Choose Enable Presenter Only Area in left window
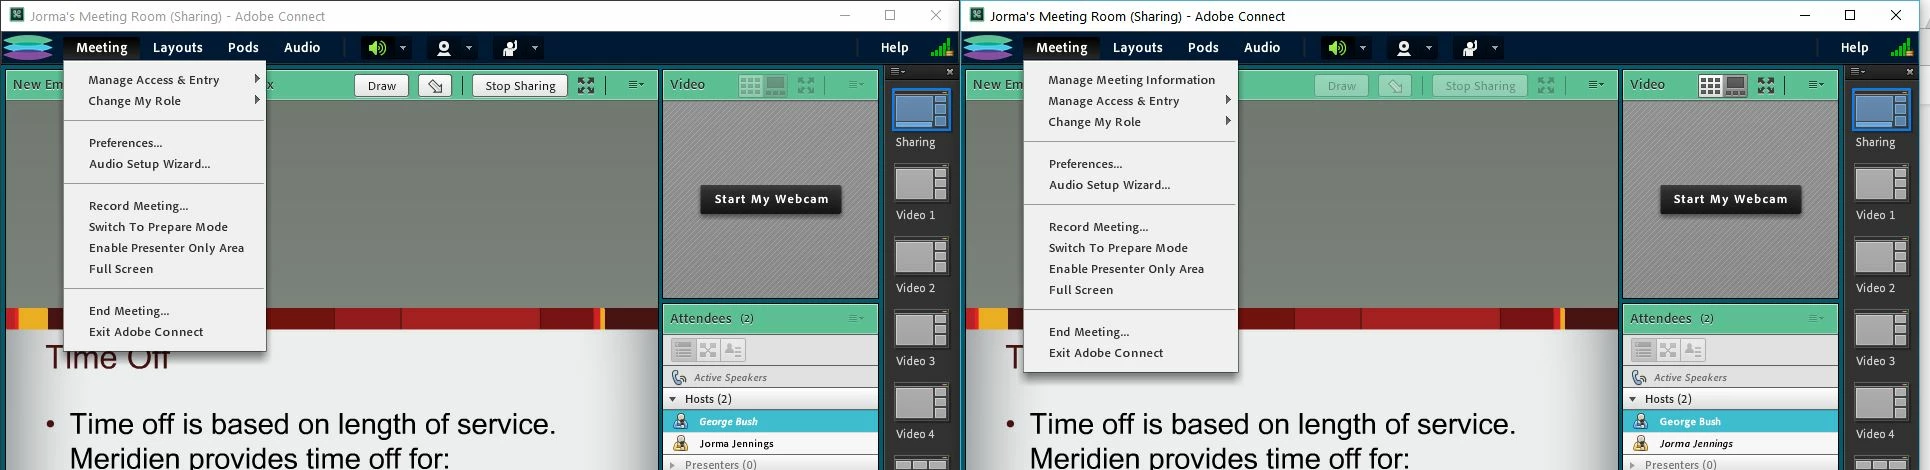The width and height of the screenshot is (1930, 470). pyautogui.click(x=165, y=248)
